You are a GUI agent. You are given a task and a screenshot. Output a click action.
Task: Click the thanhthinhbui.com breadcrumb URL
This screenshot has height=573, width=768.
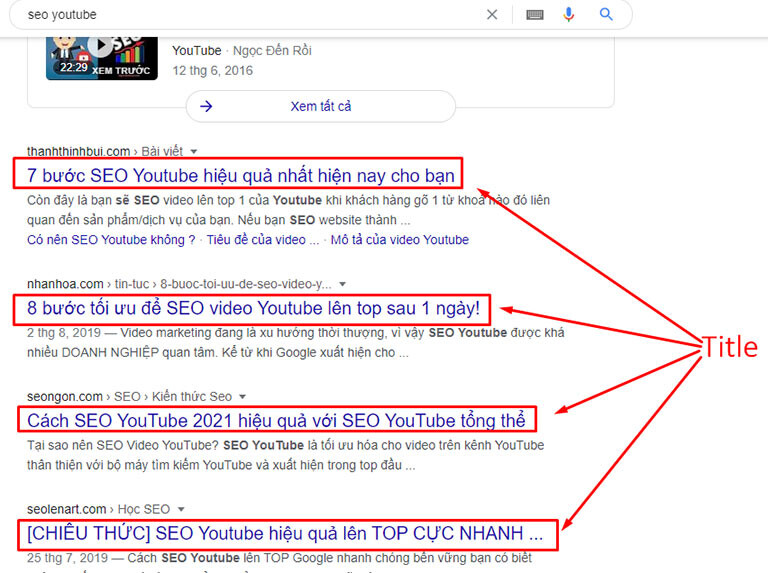click(105, 151)
